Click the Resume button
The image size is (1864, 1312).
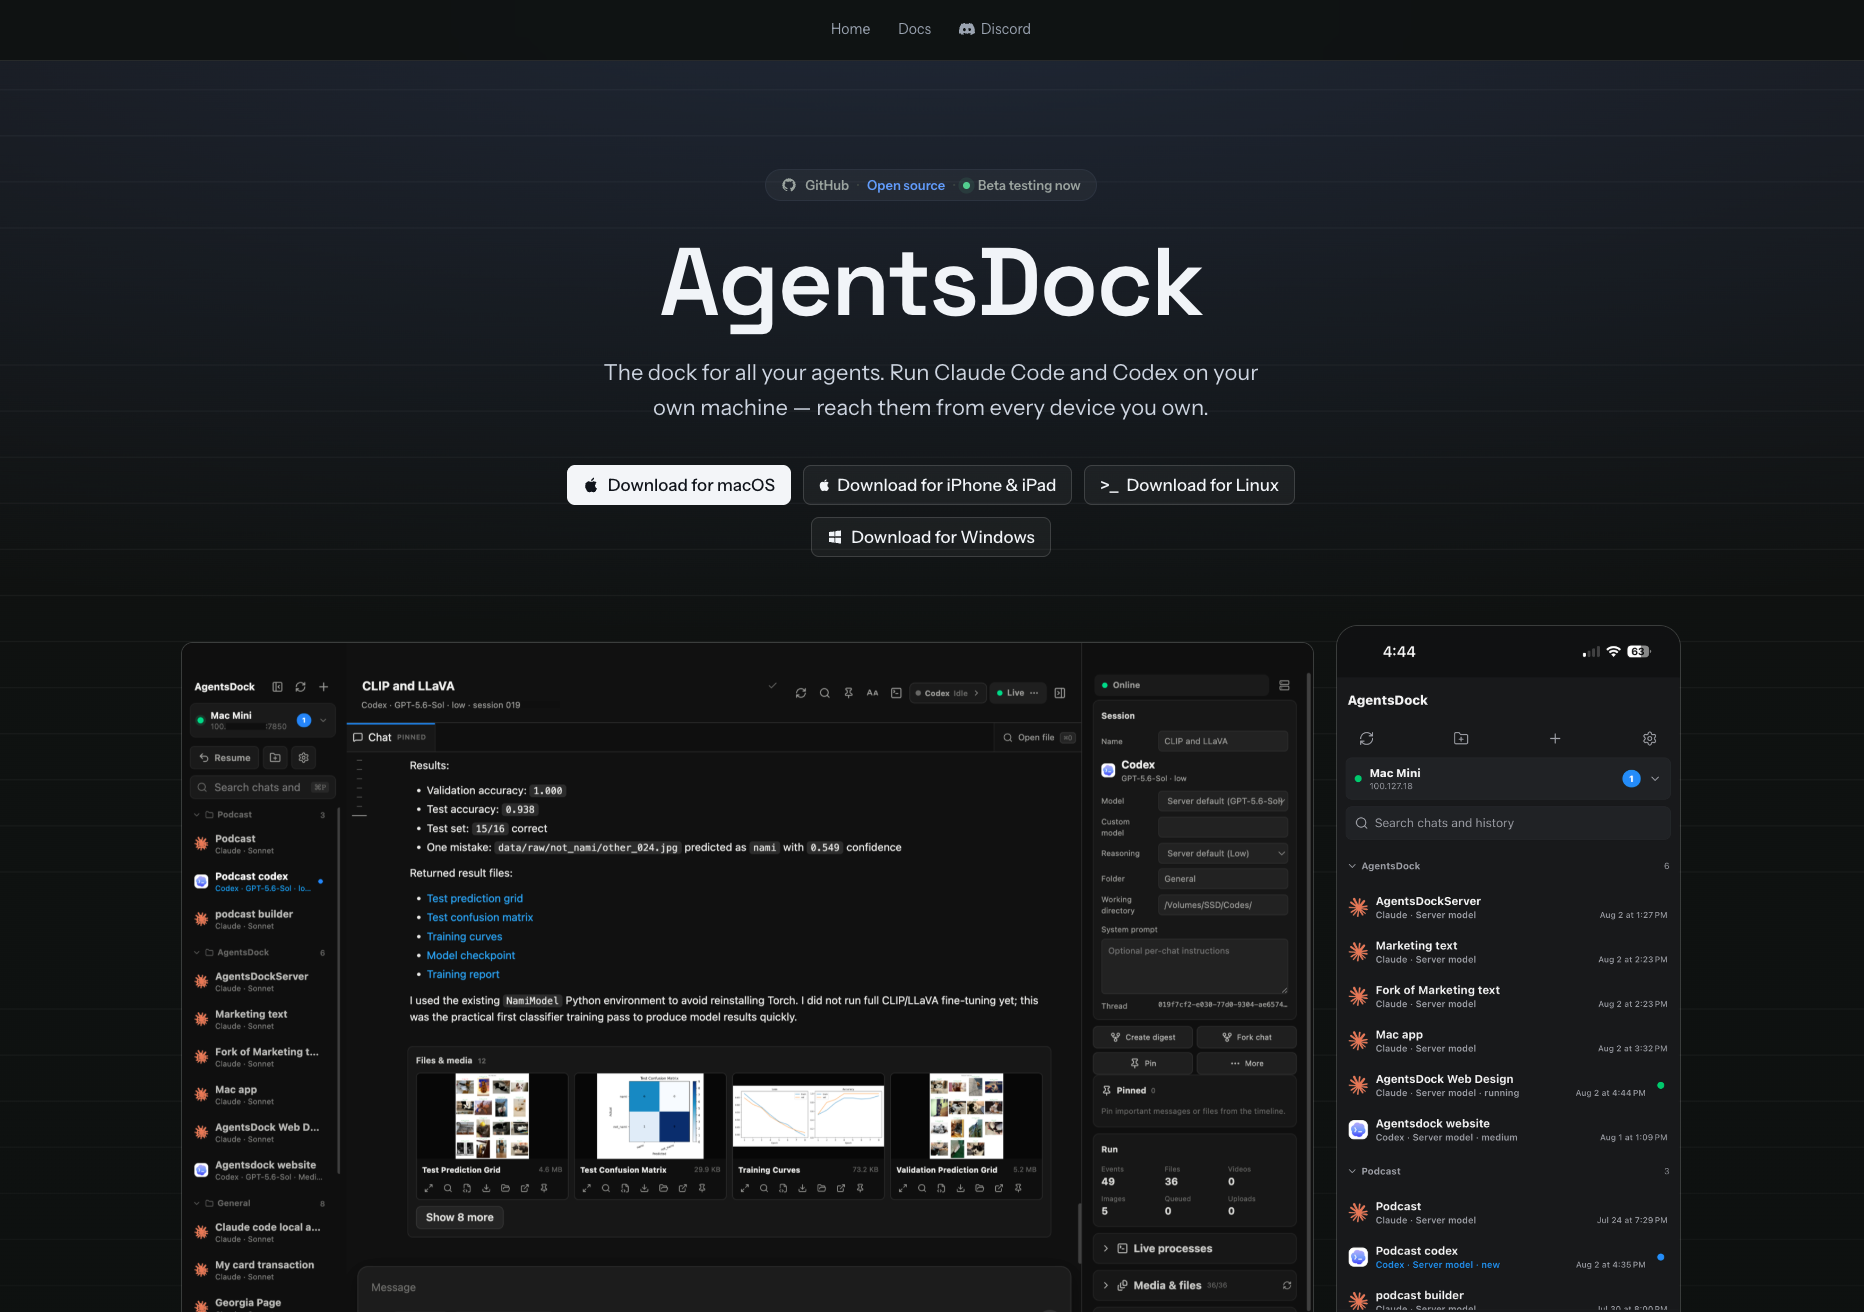[225, 758]
